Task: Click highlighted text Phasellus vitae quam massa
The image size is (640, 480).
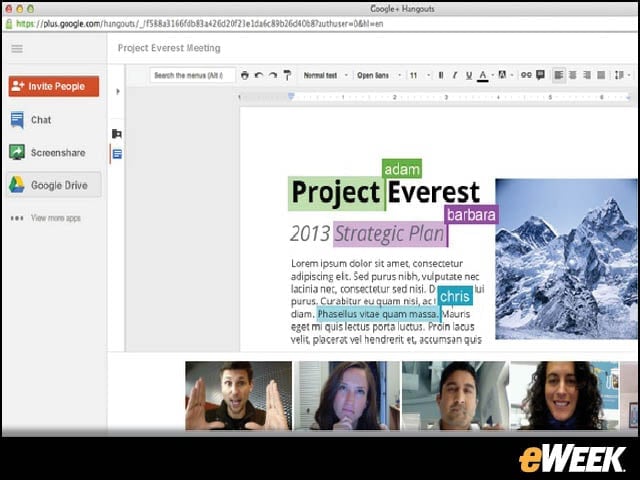Action: 378,314
